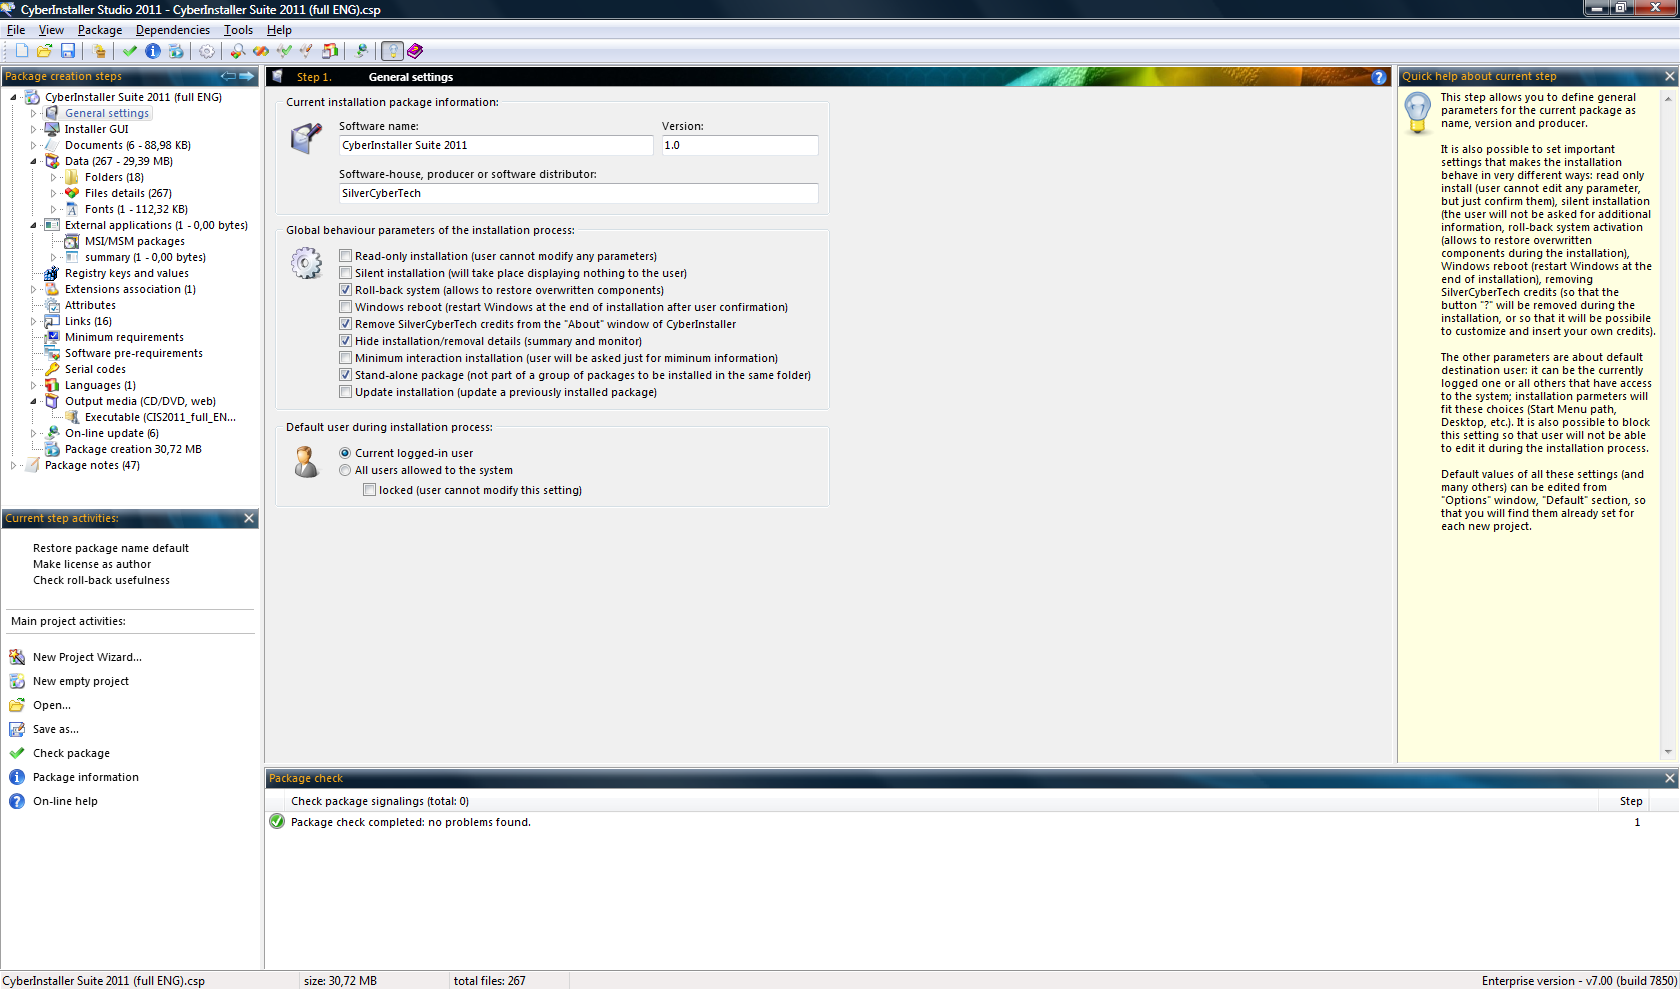Click the Save floppy disk toolbar icon
Image resolution: width=1680 pixels, height=990 pixels.
tap(68, 51)
